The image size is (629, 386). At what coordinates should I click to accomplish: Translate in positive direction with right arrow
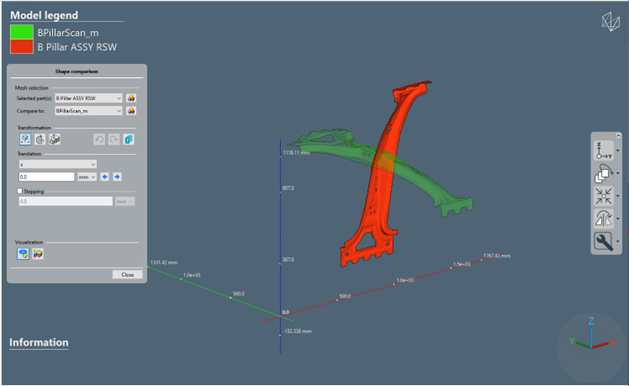click(117, 177)
